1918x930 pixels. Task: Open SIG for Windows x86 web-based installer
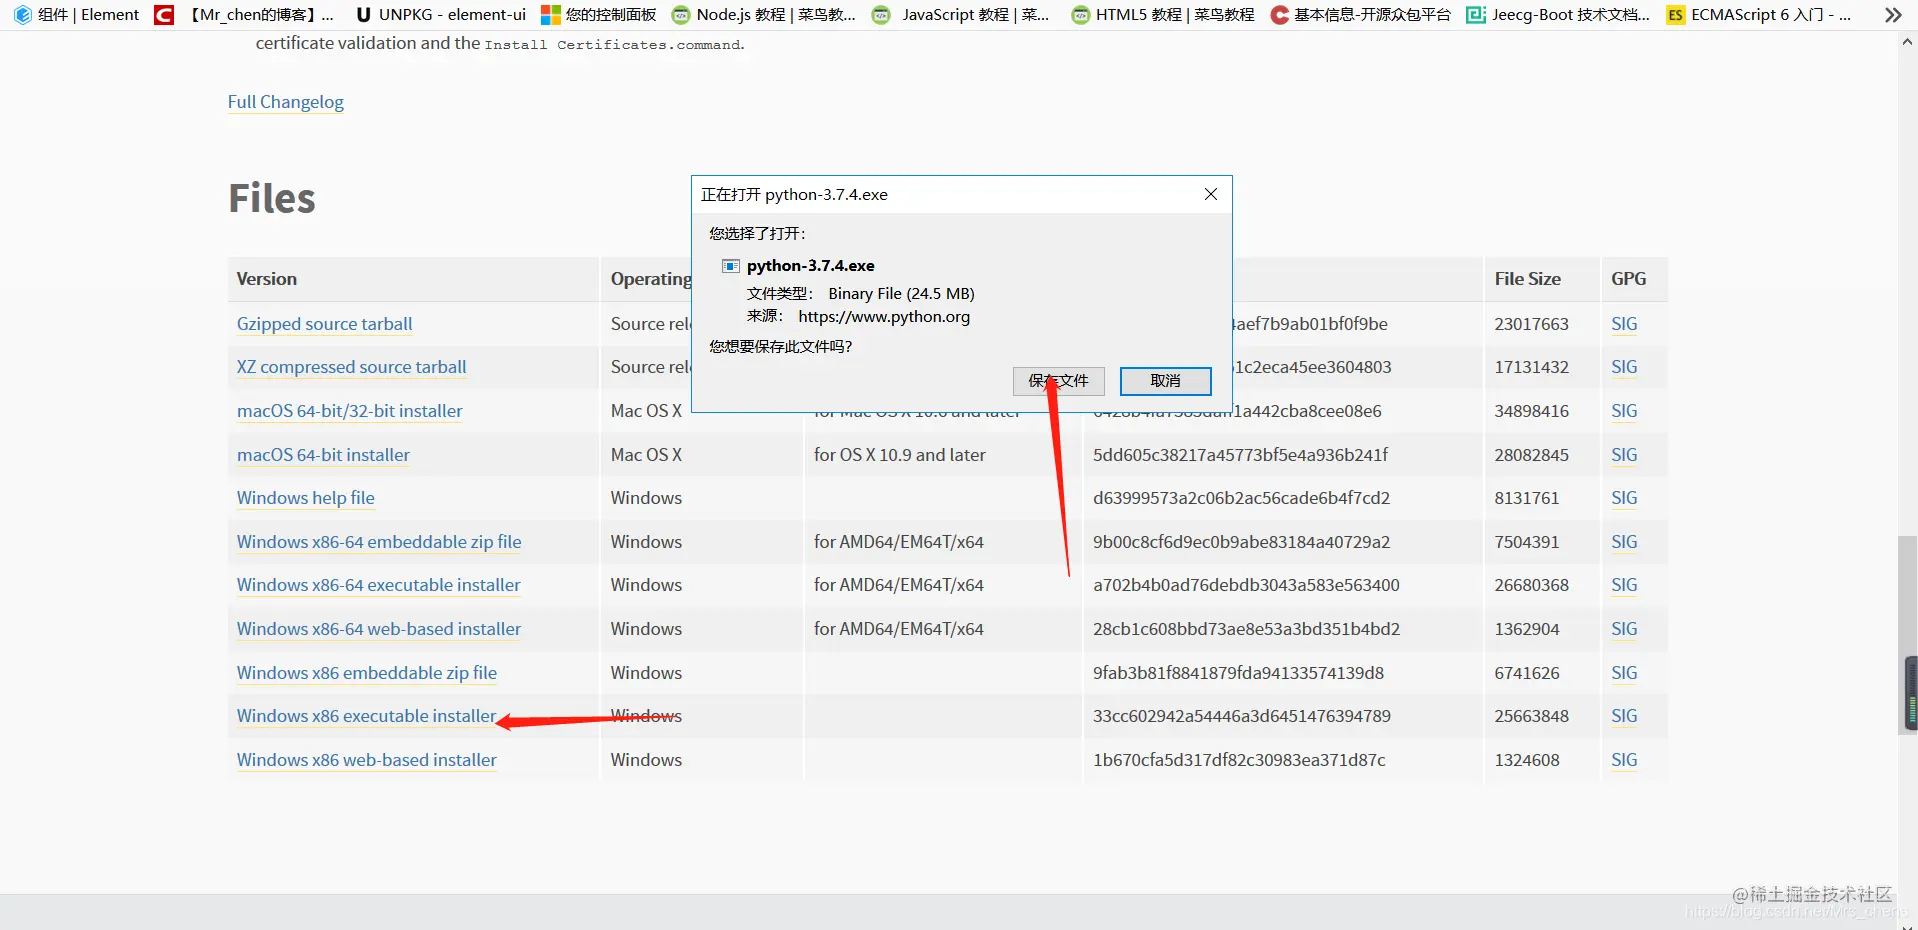pyautogui.click(x=1624, y=760)
